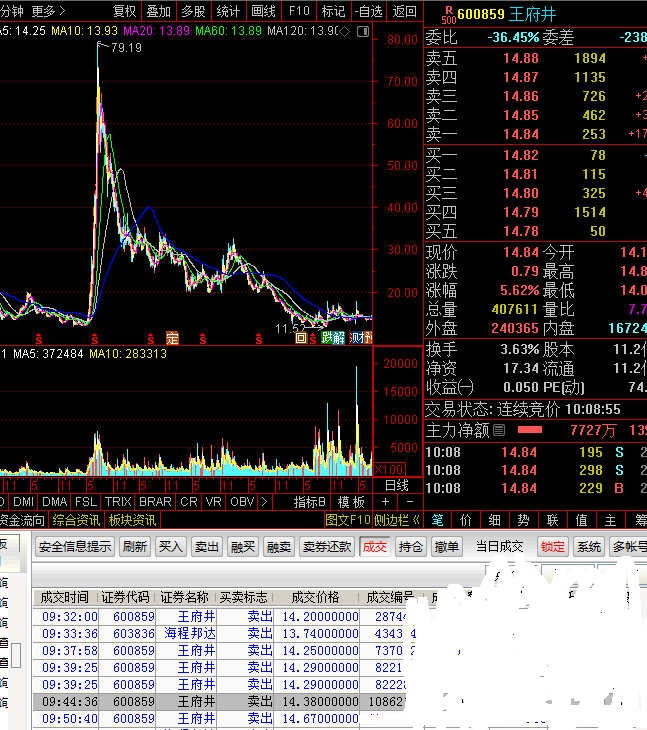
Task: Open the 日线 period selector
Action: (397, 486)
